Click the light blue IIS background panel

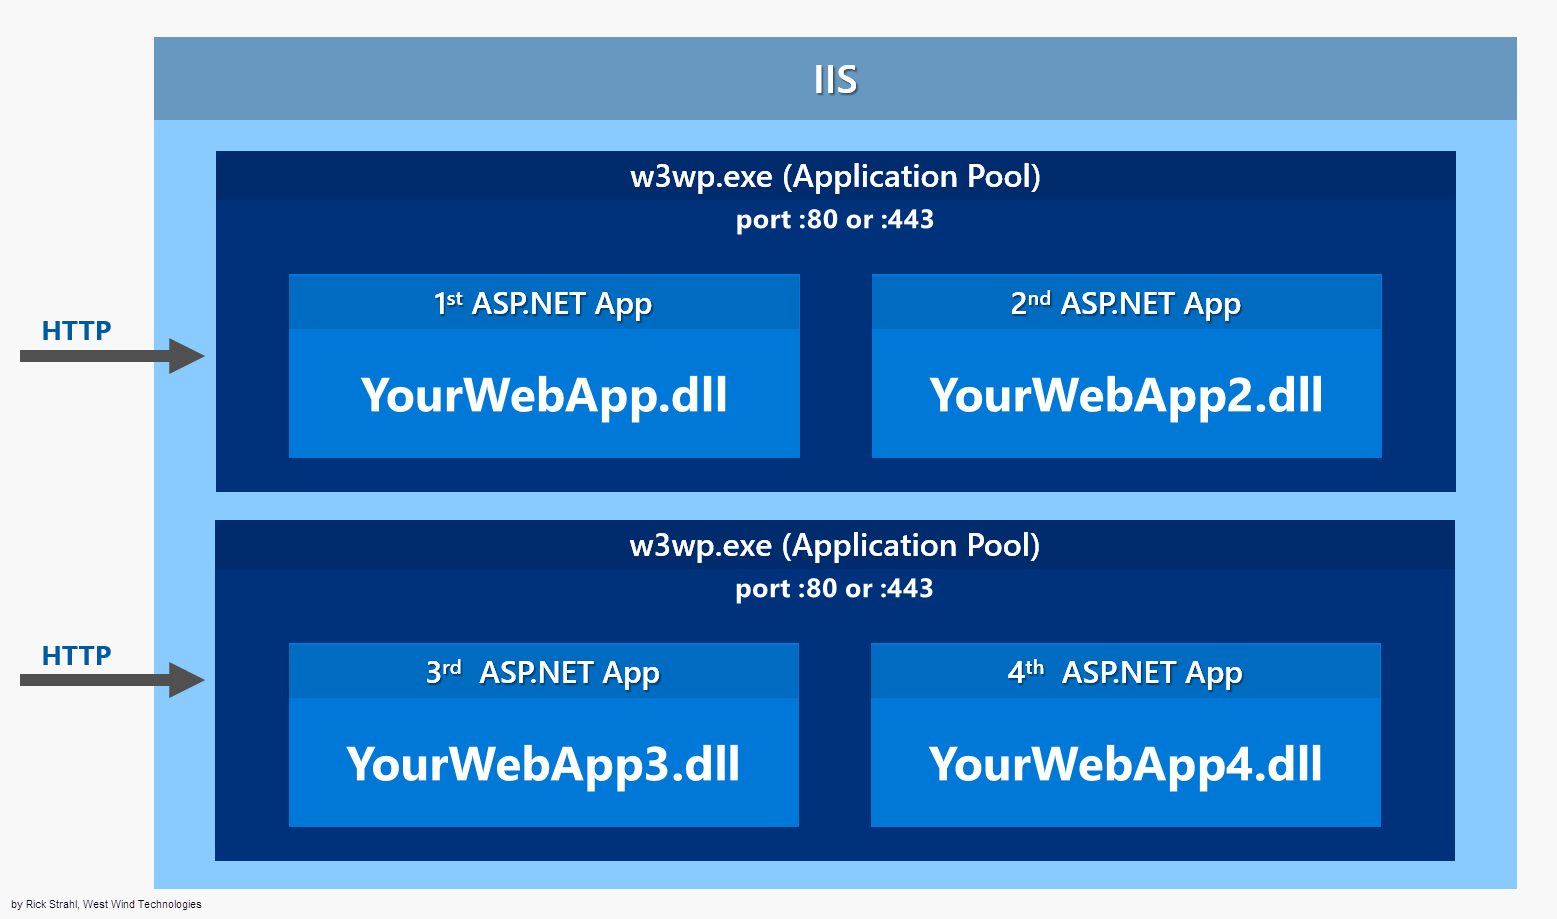835,875
